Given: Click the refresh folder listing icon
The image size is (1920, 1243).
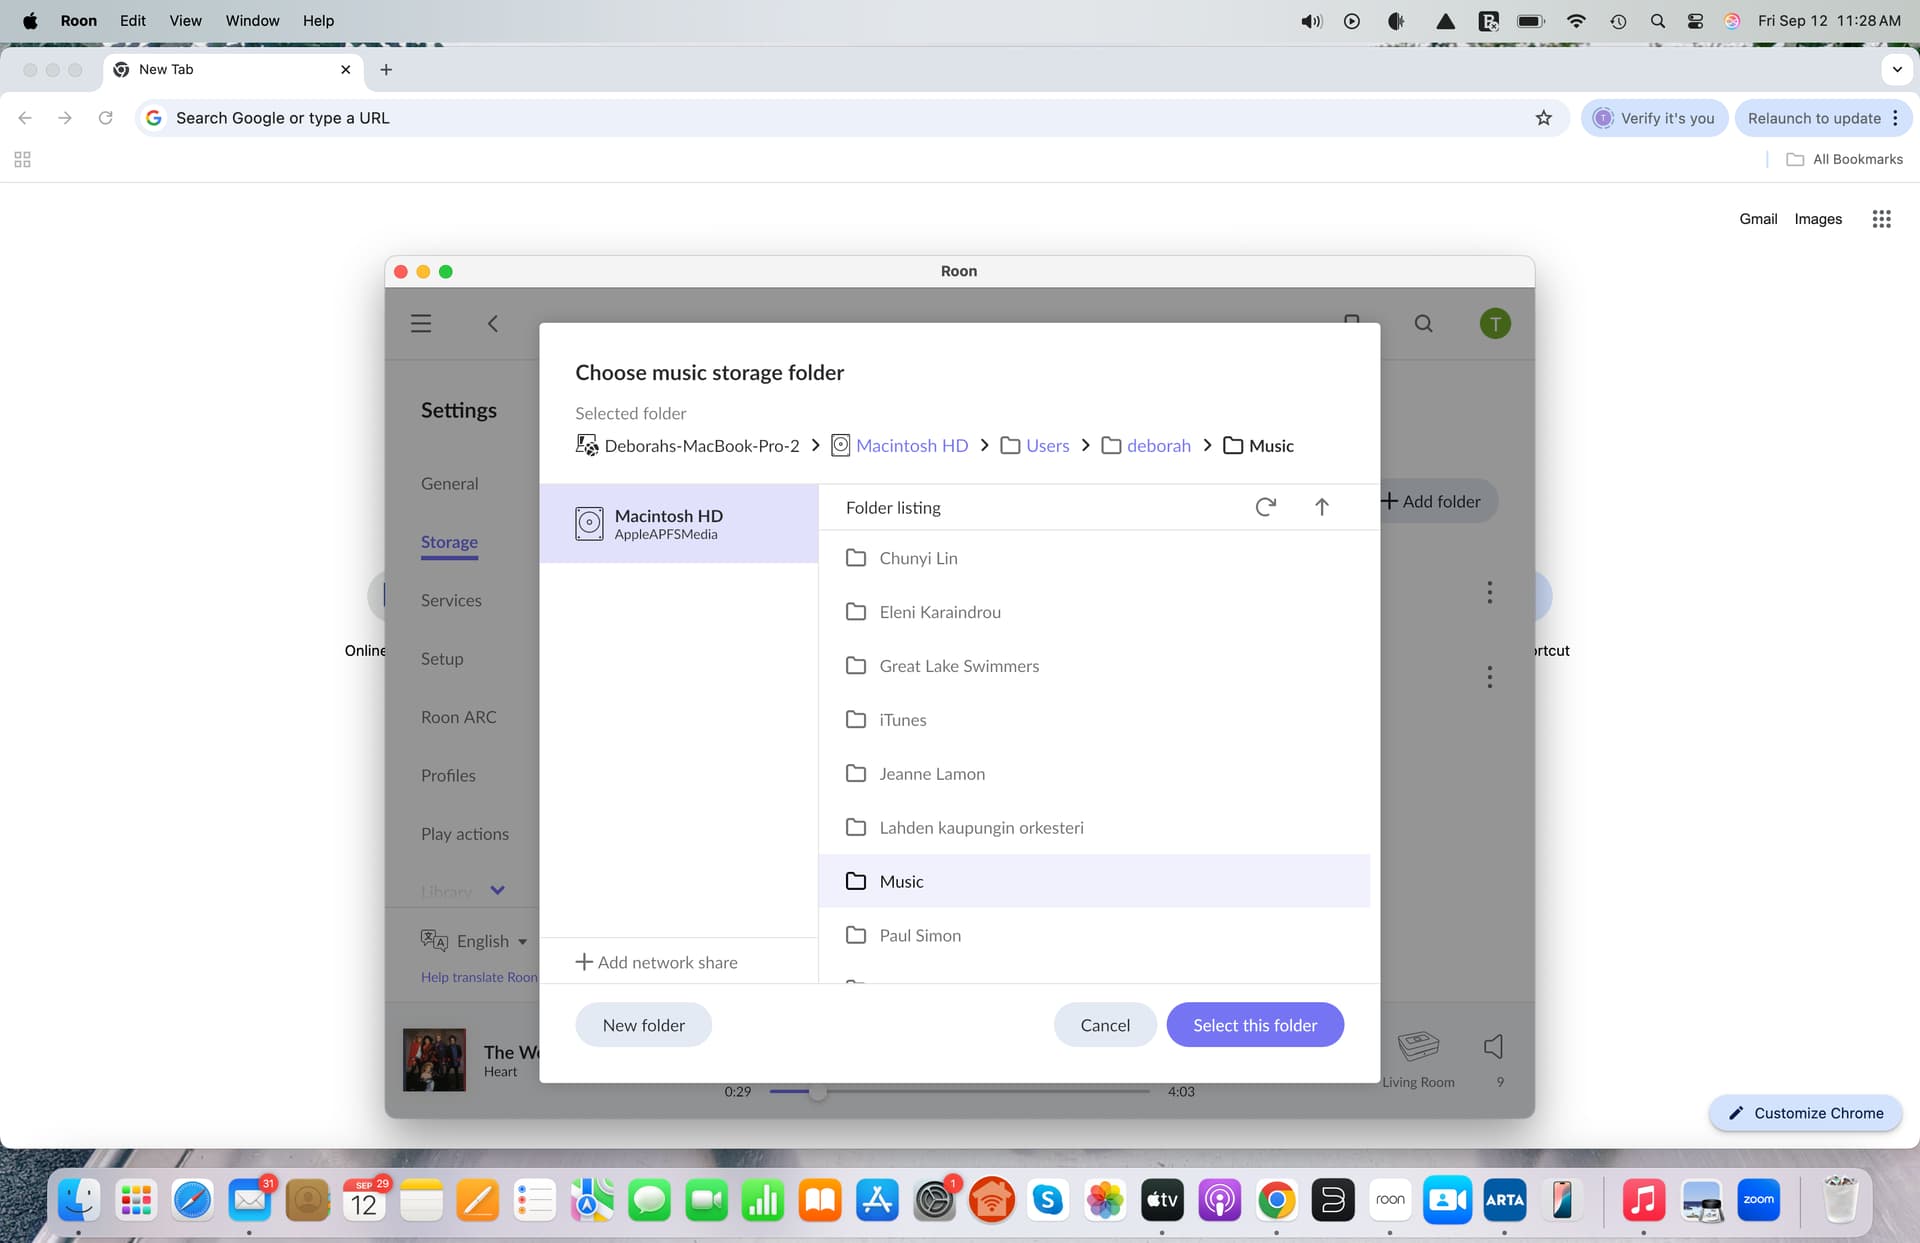Looking at the screenshot, I should pos(1265,507).
